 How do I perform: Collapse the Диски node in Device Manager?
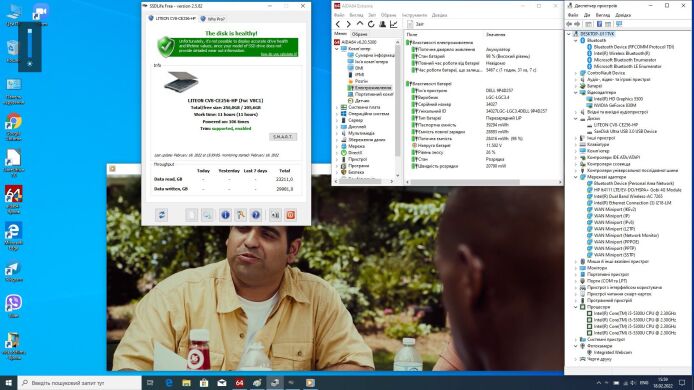[x=576, y=119]
